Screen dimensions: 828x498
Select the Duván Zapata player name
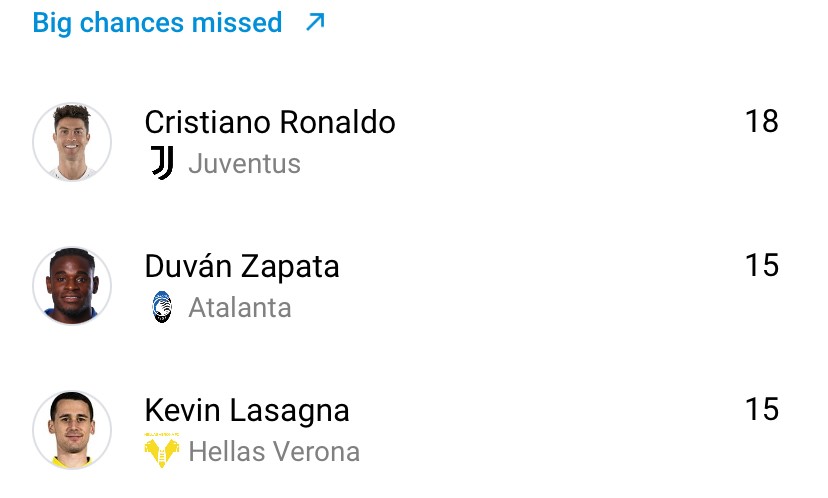tap(242, 266)
